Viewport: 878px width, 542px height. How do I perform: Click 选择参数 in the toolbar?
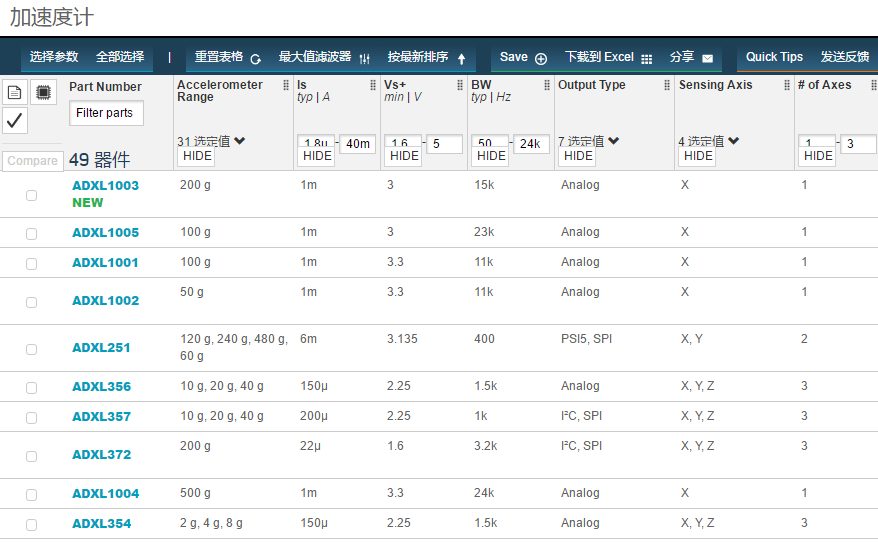point(54,57)
